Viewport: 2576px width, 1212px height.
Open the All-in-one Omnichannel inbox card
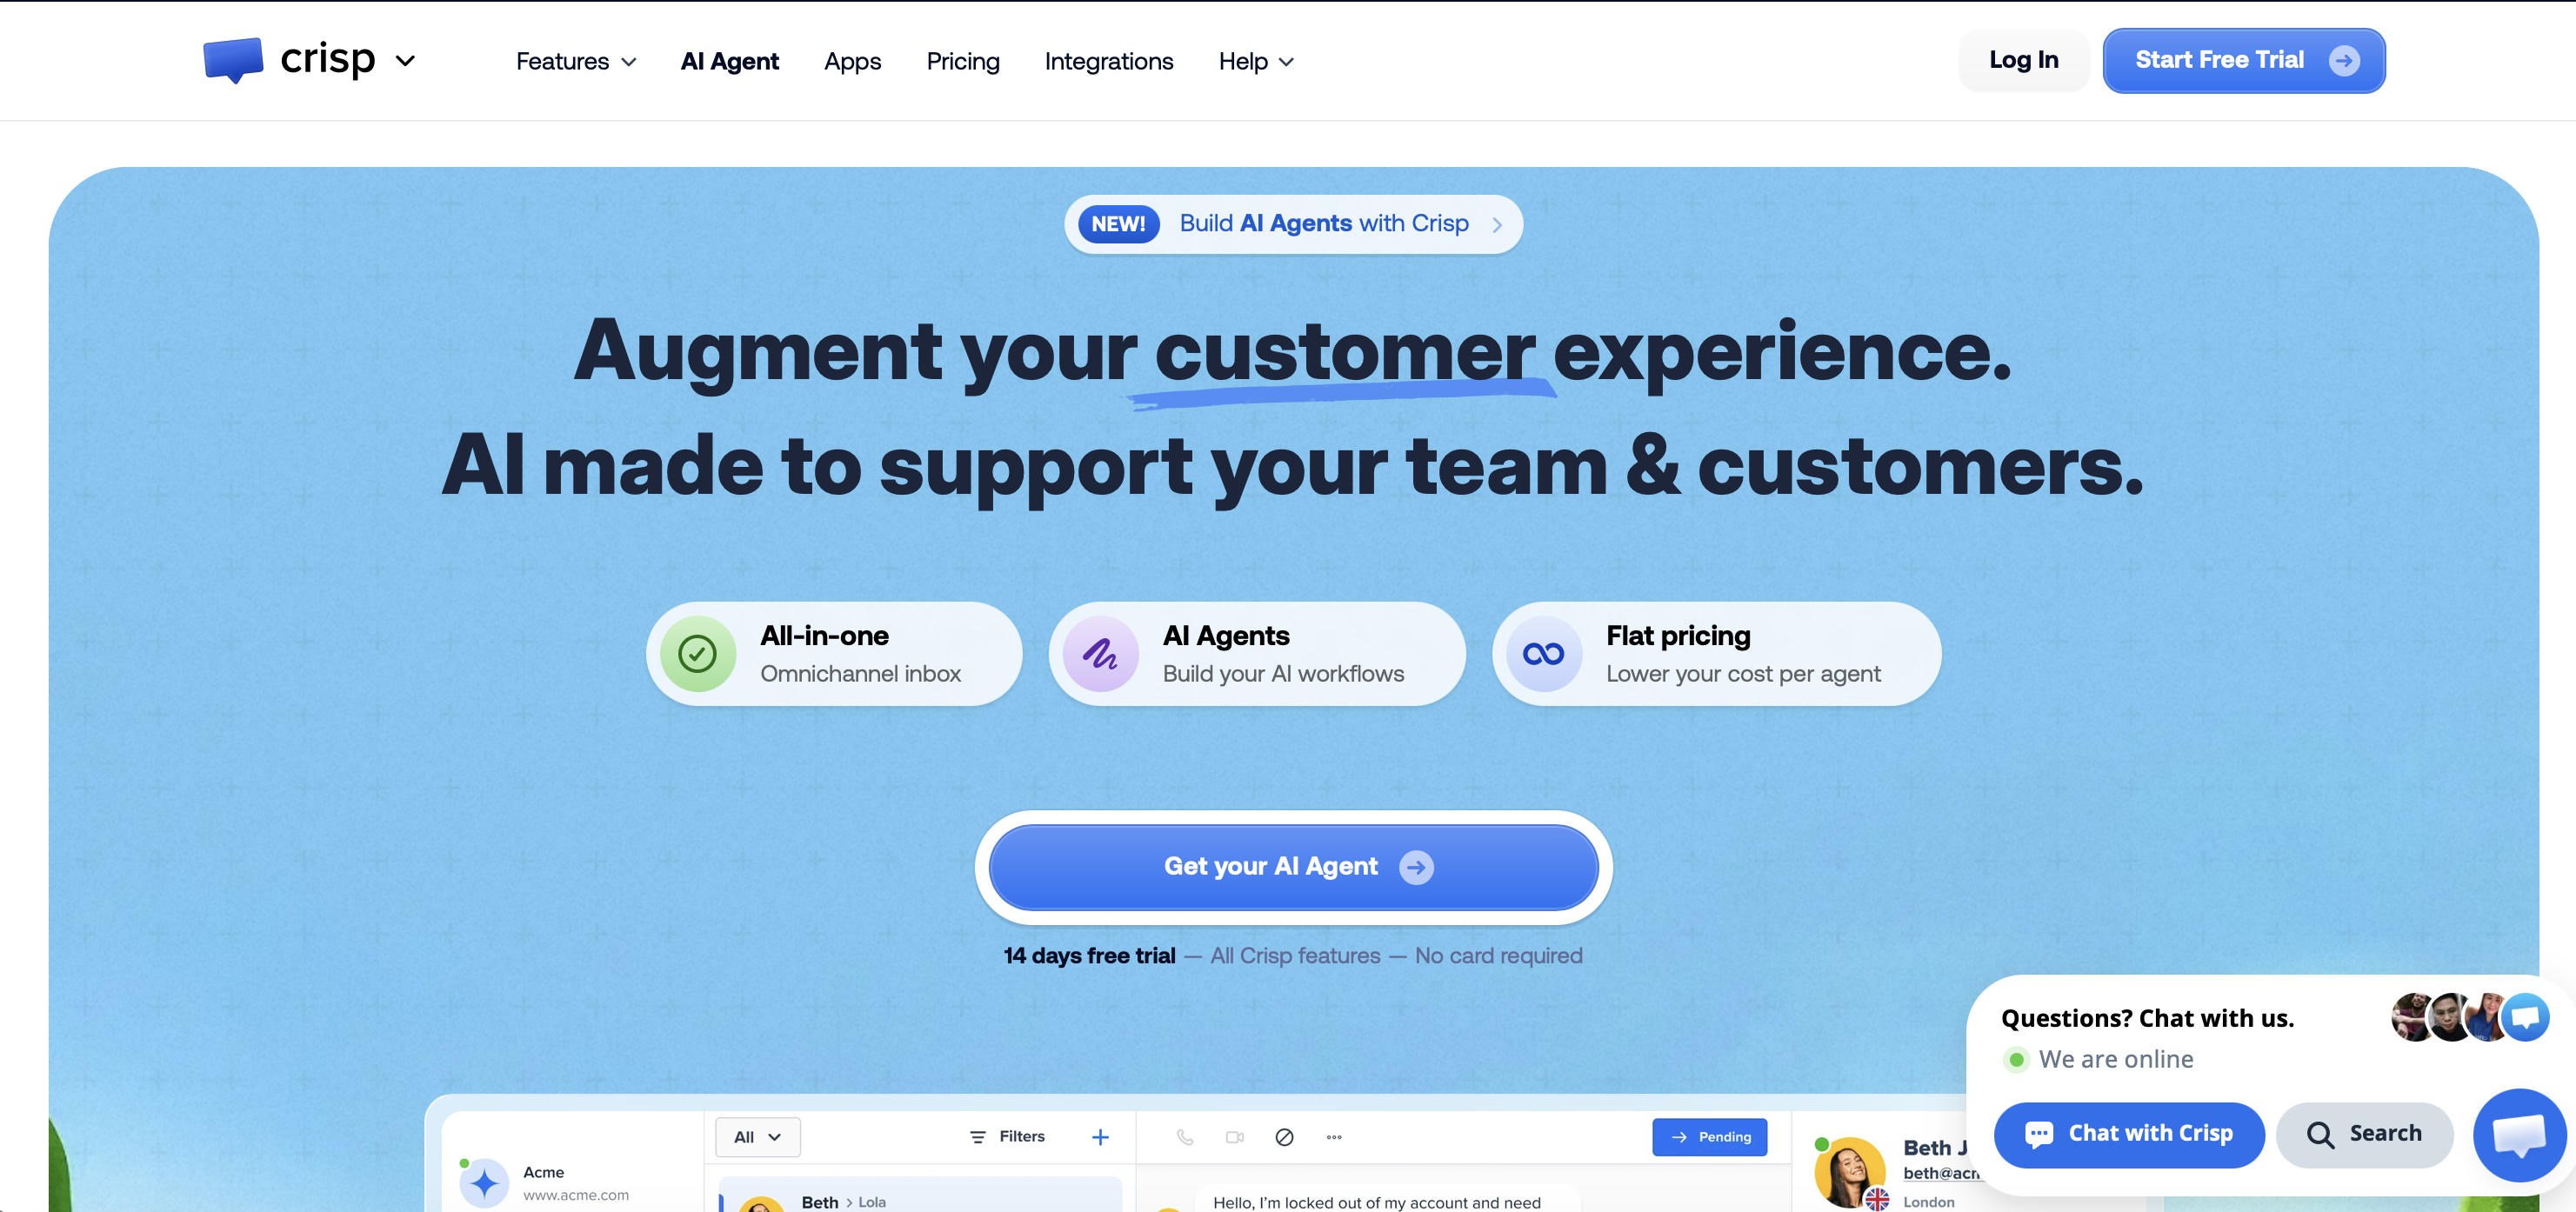tap(834, 654)
